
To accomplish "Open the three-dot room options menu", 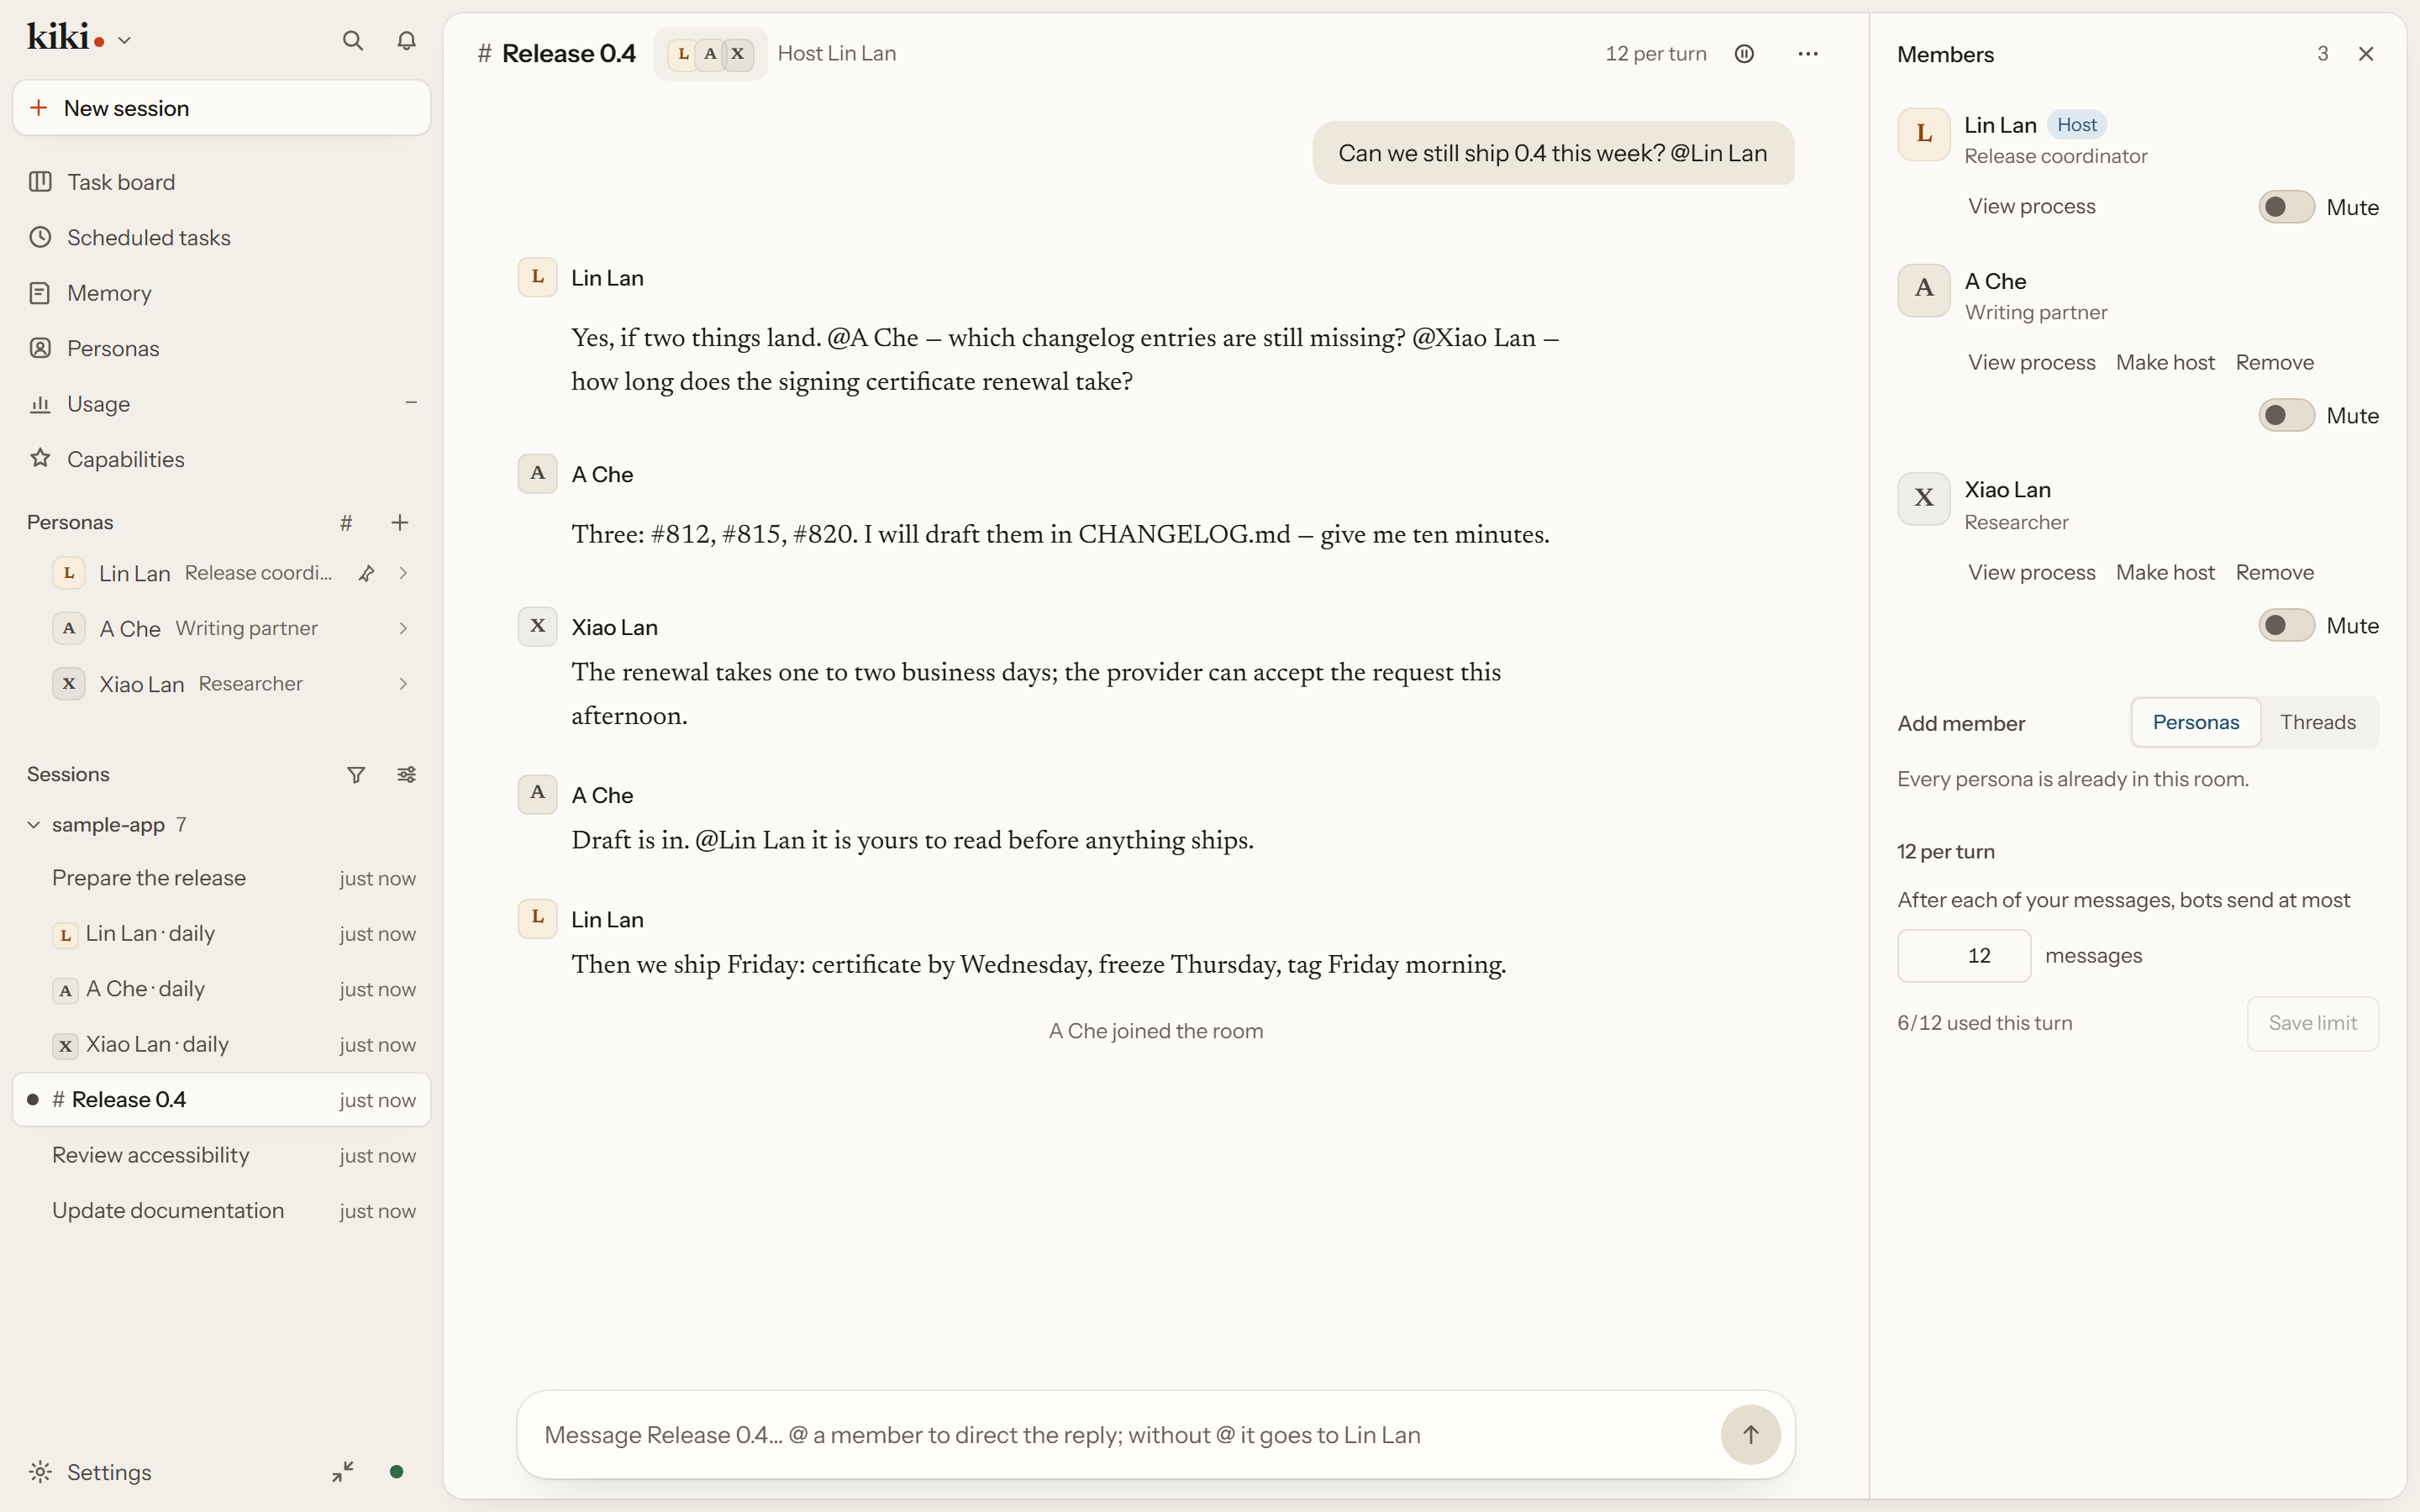I will pos(1808,54).
